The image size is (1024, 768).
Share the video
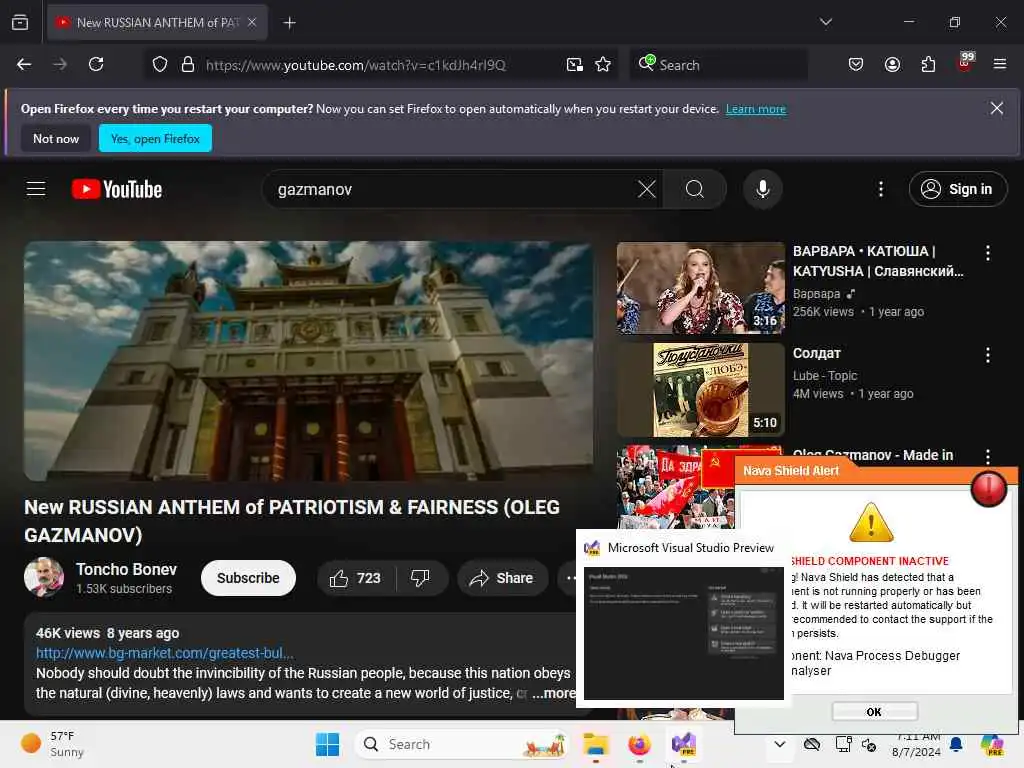coord(502,578)
